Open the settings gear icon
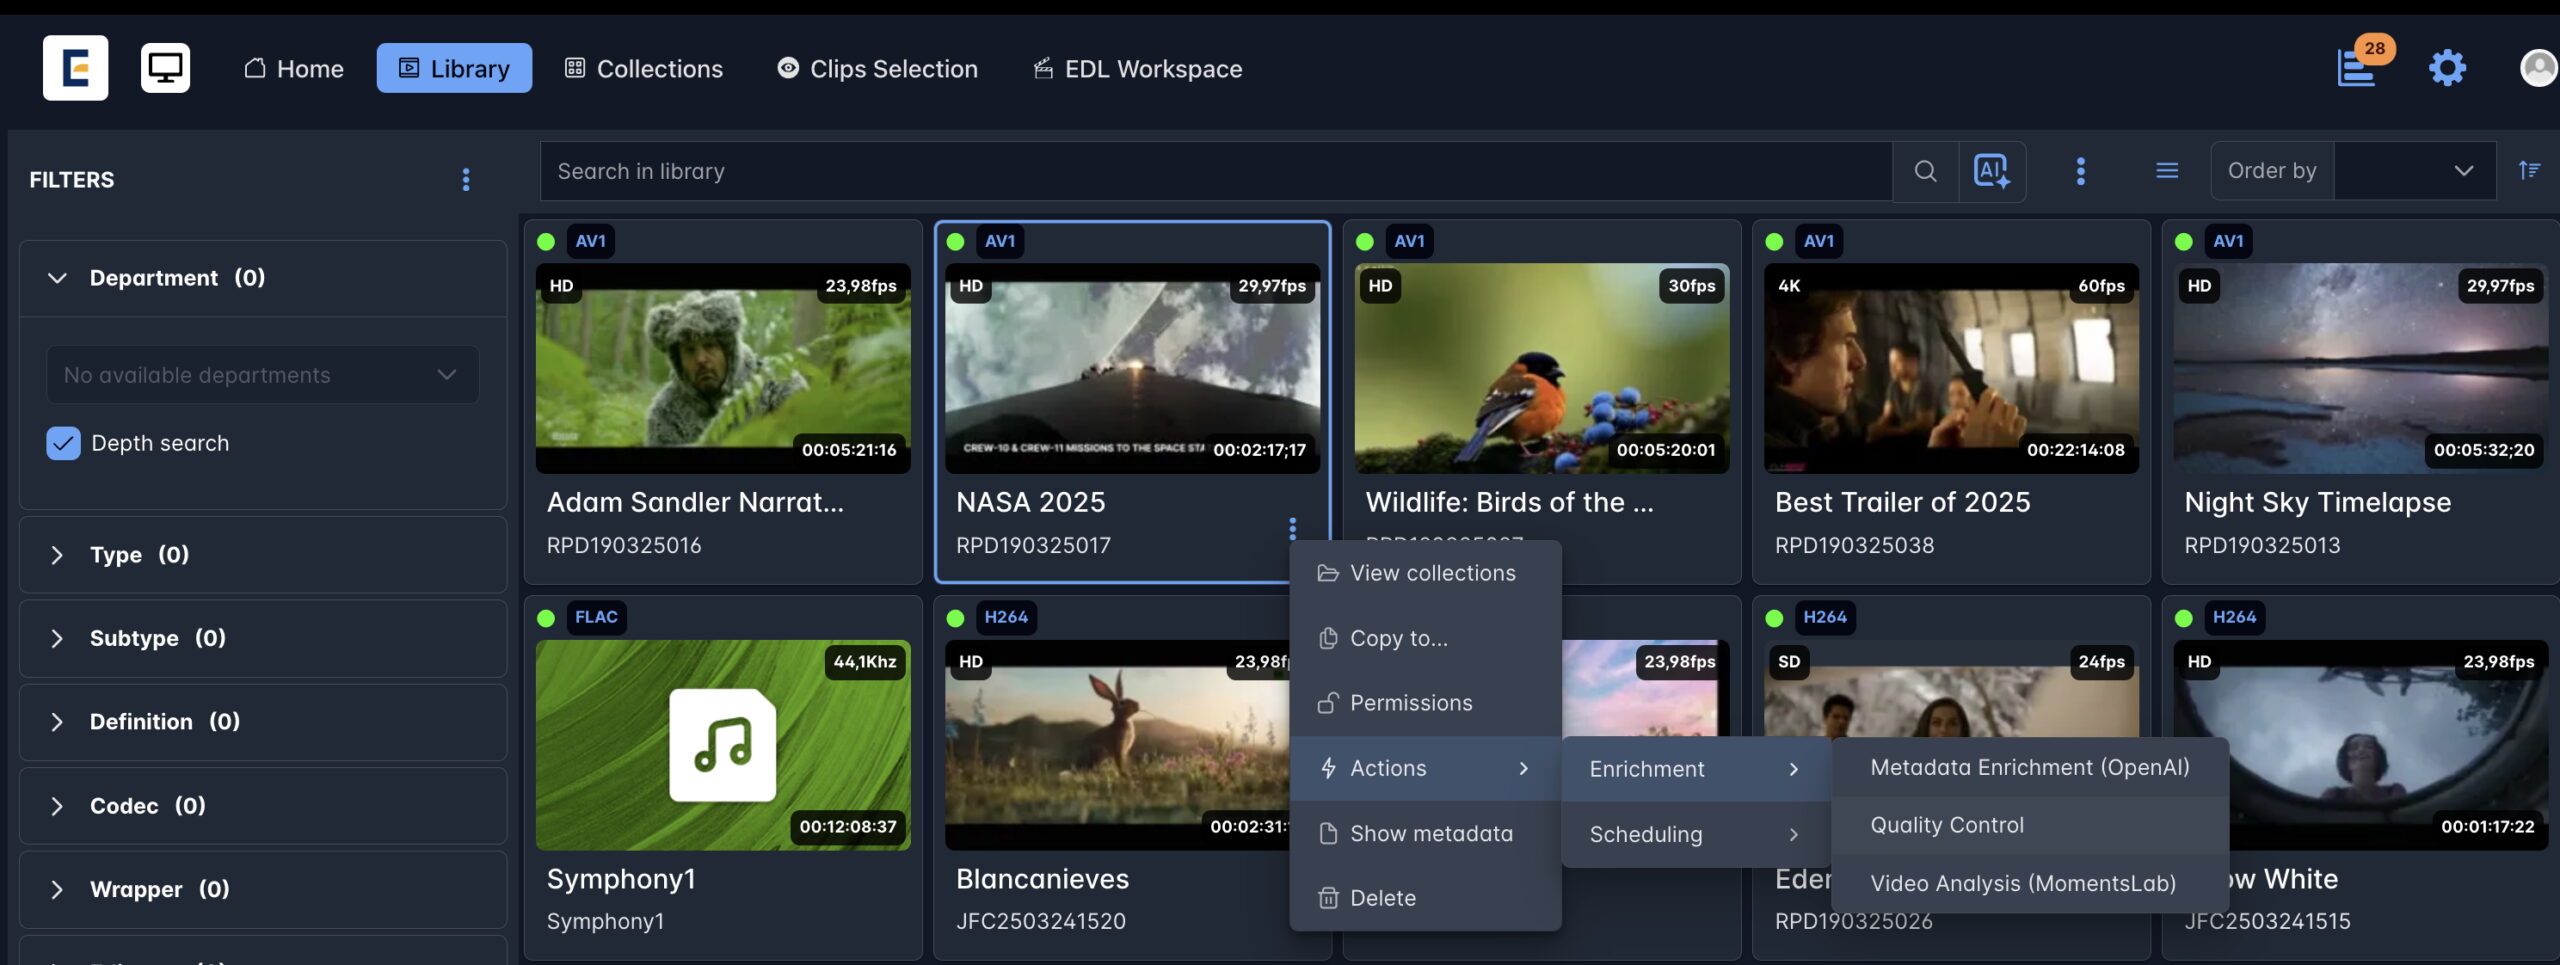2560x965 pixels. click(x=2447, y=68)
